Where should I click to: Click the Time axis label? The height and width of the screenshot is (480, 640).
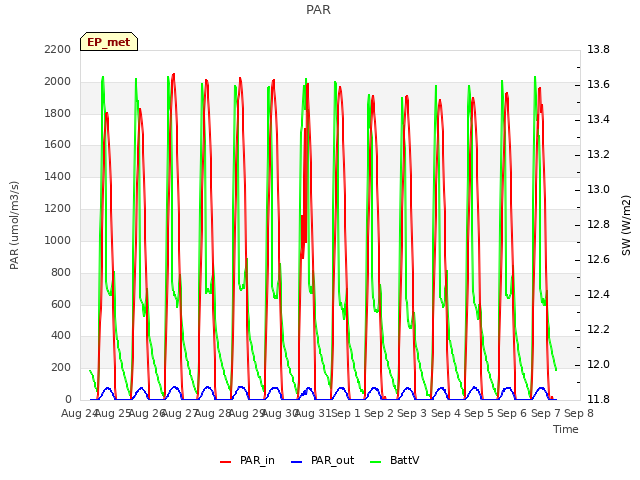(566, 429)
